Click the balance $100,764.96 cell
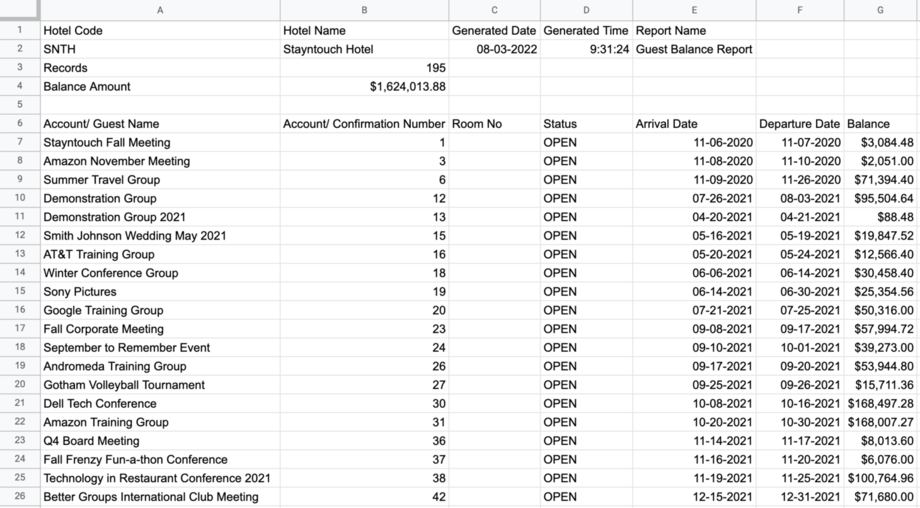 pyautogui.click(x=880, y=478)
